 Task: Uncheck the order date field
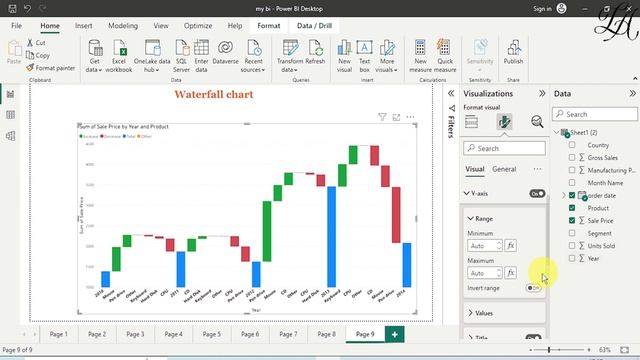(x=572, y=196)
